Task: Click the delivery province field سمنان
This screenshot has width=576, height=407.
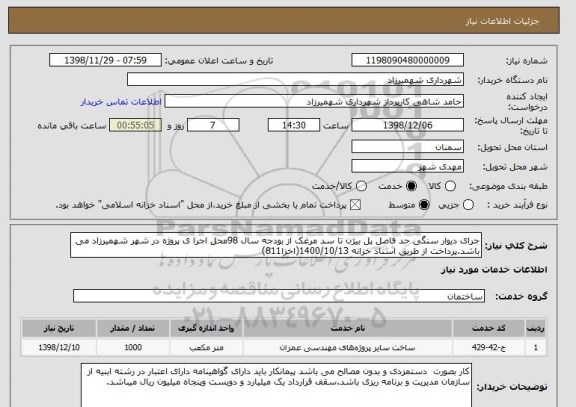Action: tap(407, 147)
